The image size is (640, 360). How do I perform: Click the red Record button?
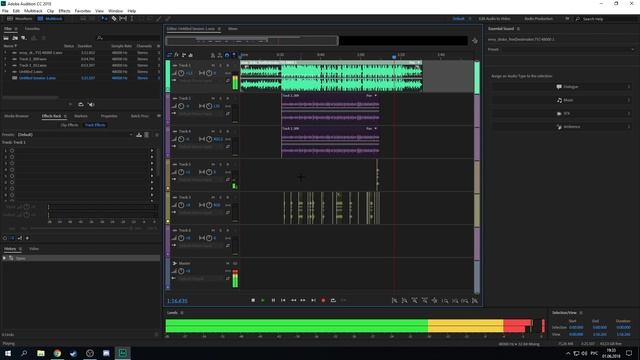tap(323, 300)
